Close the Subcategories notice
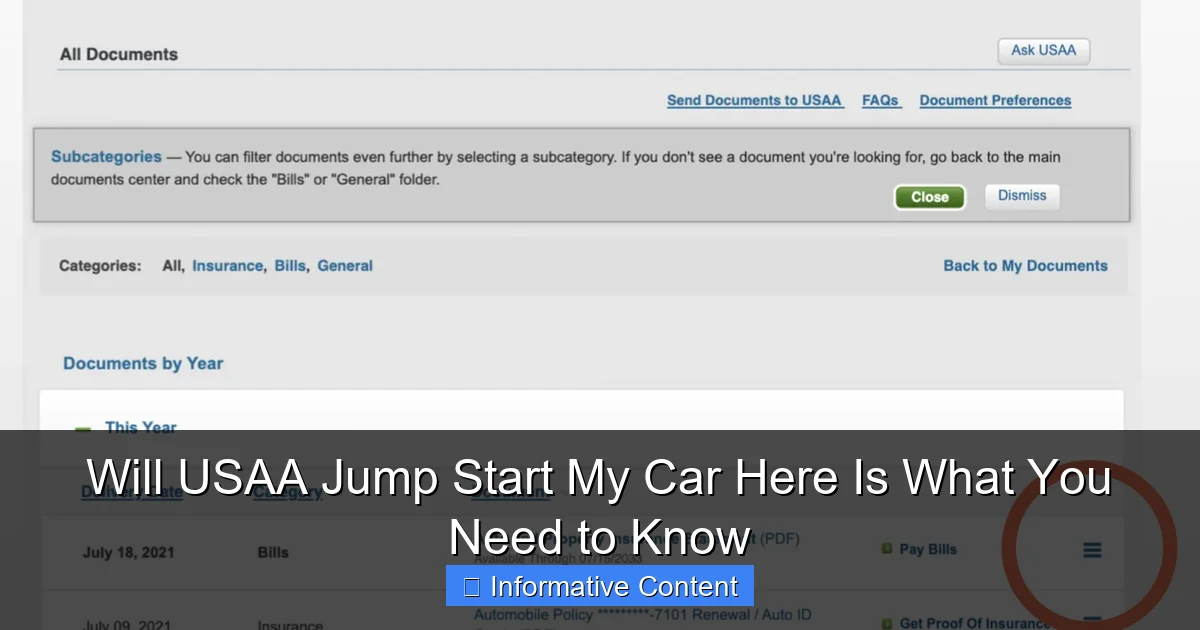The width and height of the screenshot is (1200, 630). click(929, 196)
